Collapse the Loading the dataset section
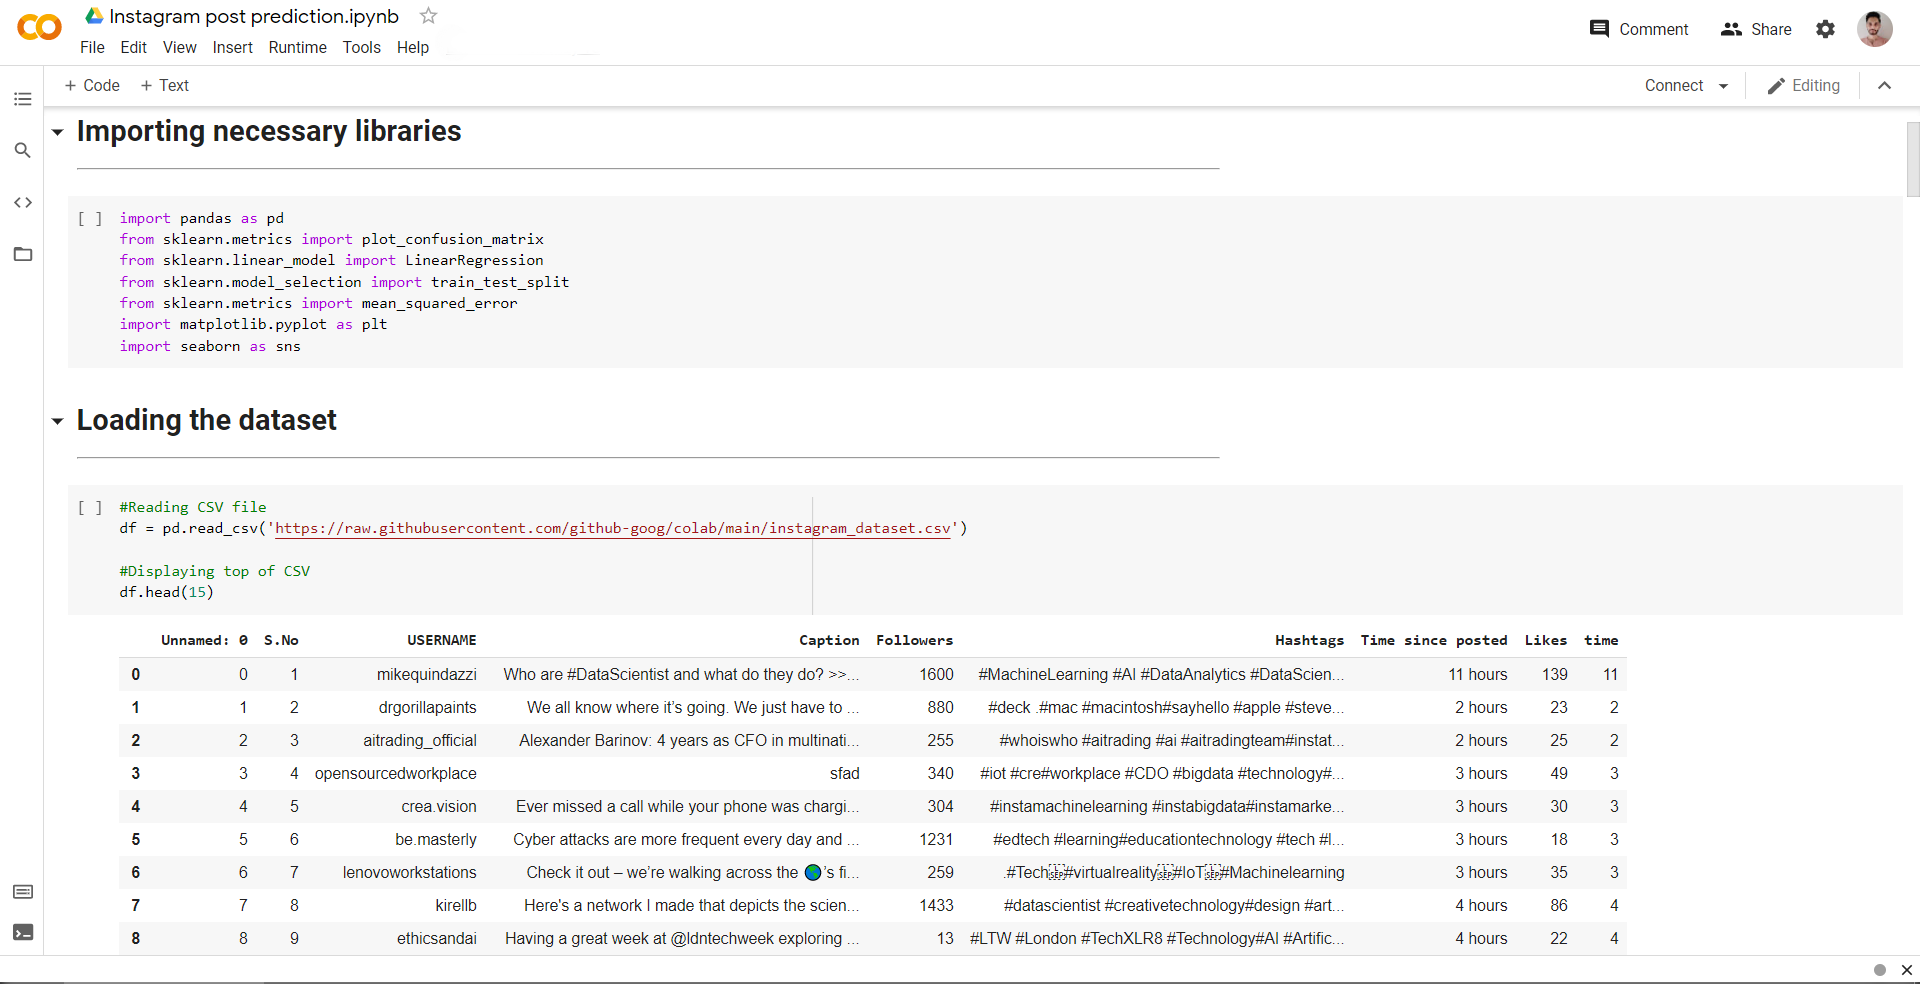The width and height of the screenshot is (1920, 984). (x=58, y=421)
